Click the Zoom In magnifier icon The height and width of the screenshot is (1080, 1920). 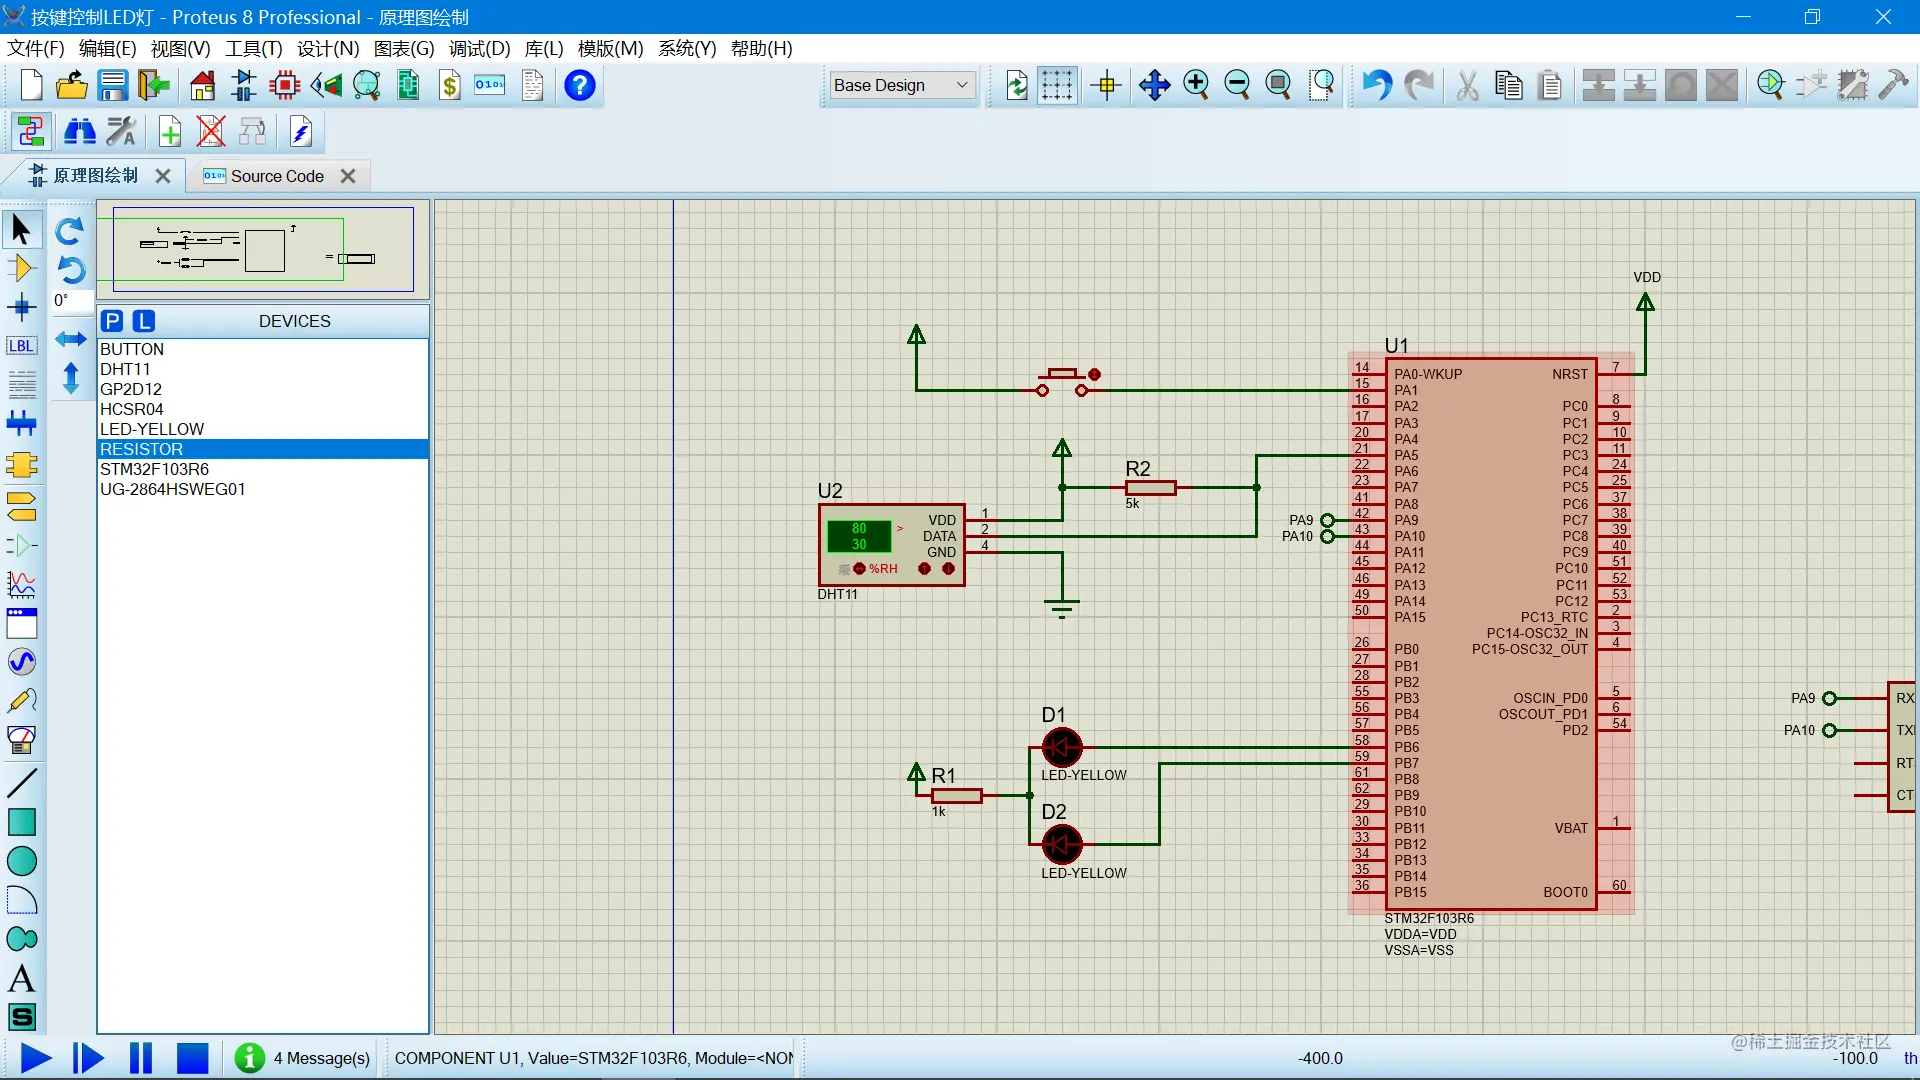[1196, 86]
